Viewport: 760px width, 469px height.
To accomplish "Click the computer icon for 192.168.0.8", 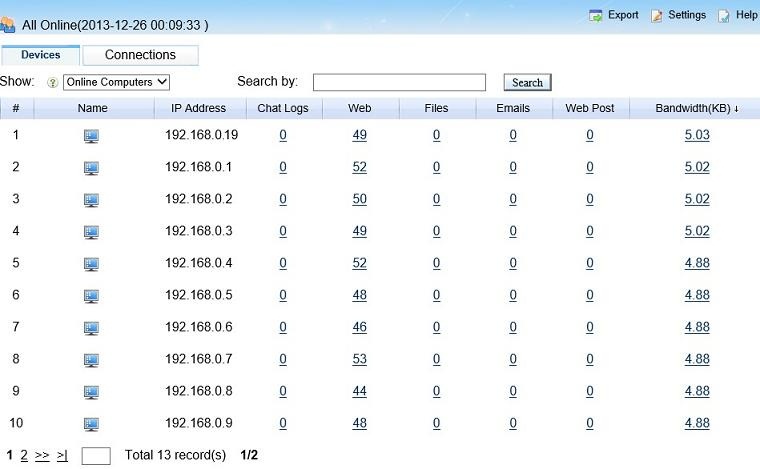I will pos(91,391).
